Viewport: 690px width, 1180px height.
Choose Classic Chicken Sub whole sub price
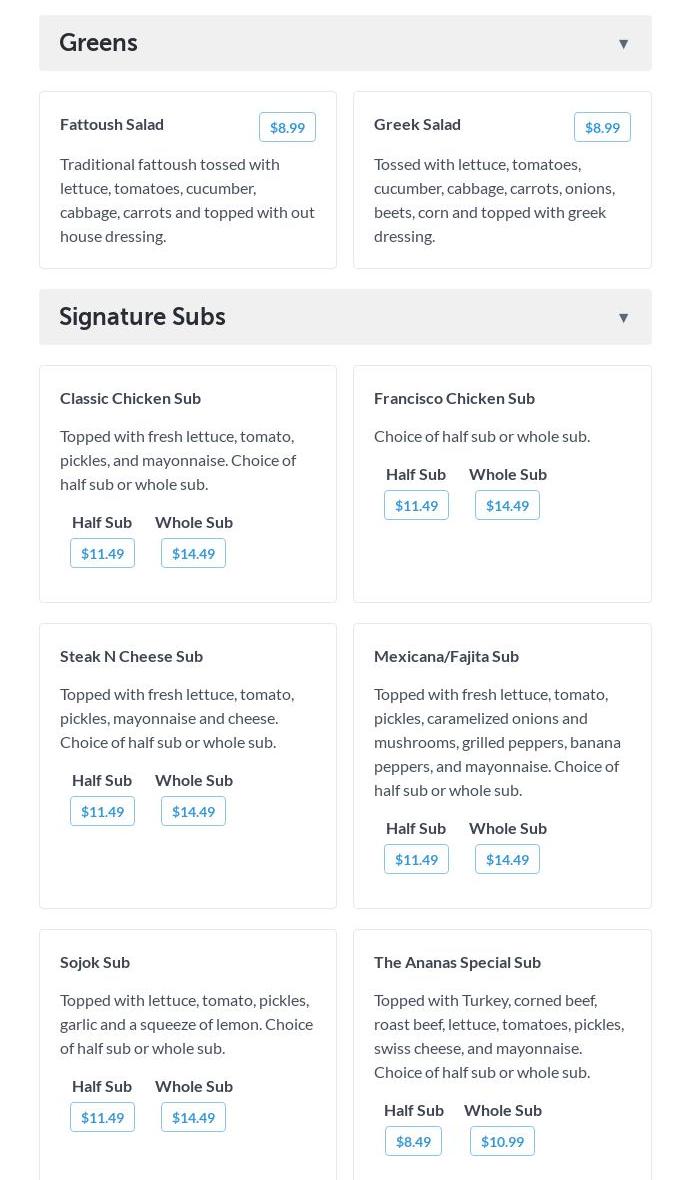pos(193,553)
